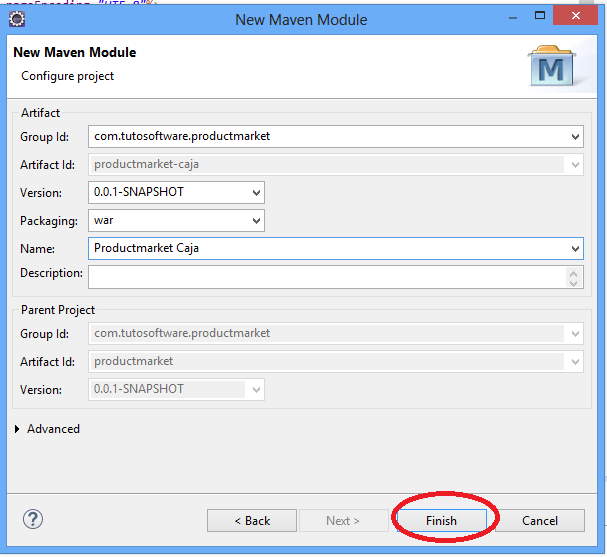Click the 'Description:' label
This screenshot has width=607, height=557.
[51, 273]
